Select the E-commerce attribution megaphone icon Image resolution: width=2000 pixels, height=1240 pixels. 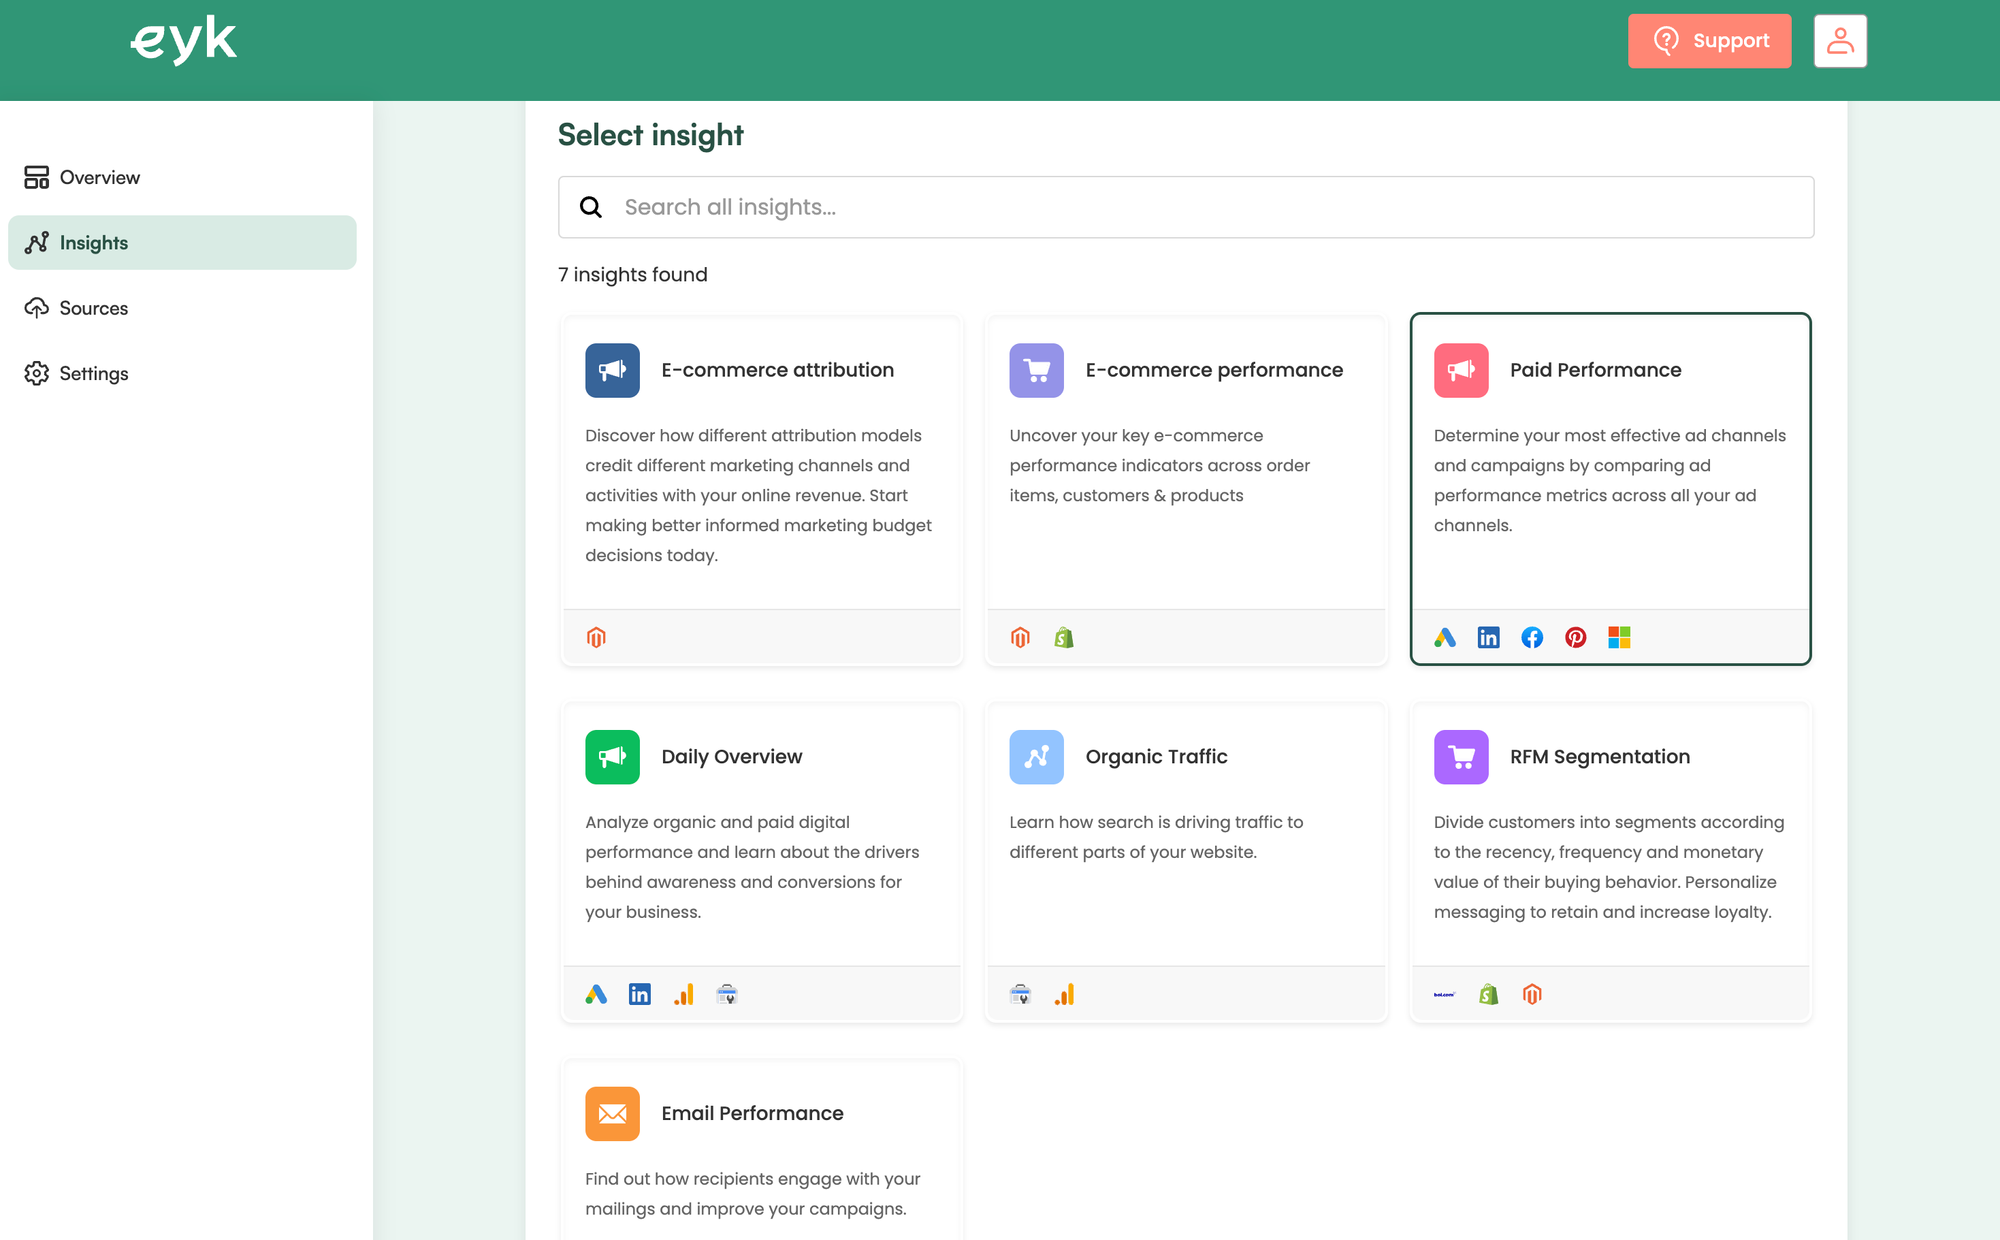[x=612, y=370]
